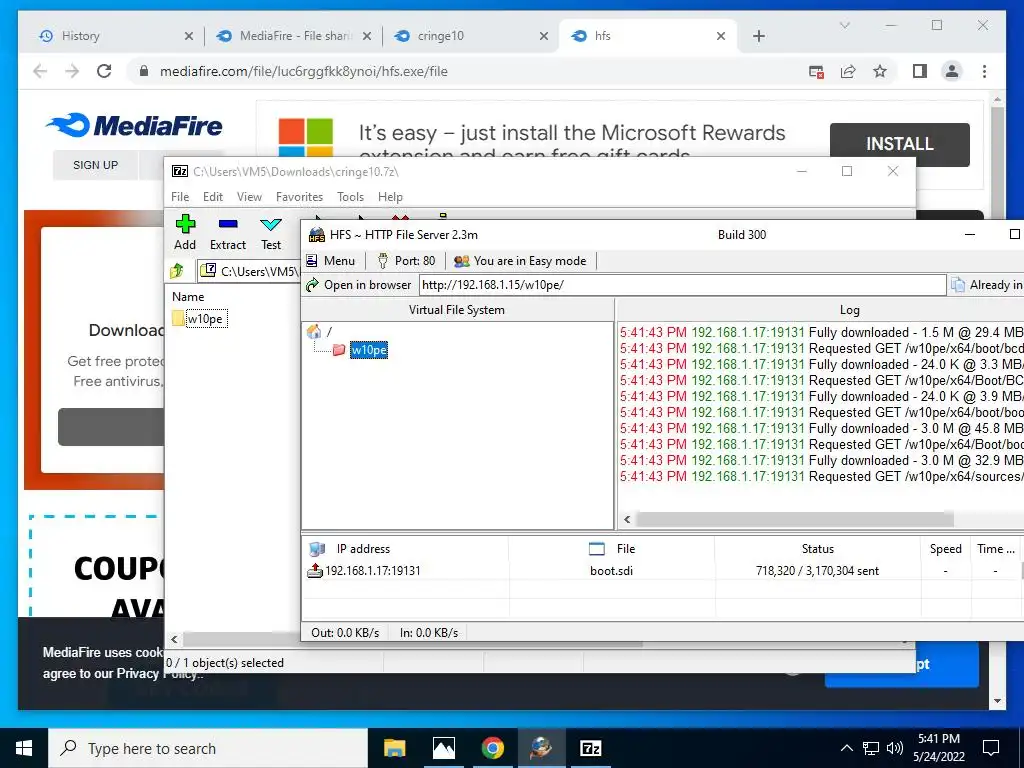
Task: Open File Explorer from the taskbar
Action: (394, 748)
